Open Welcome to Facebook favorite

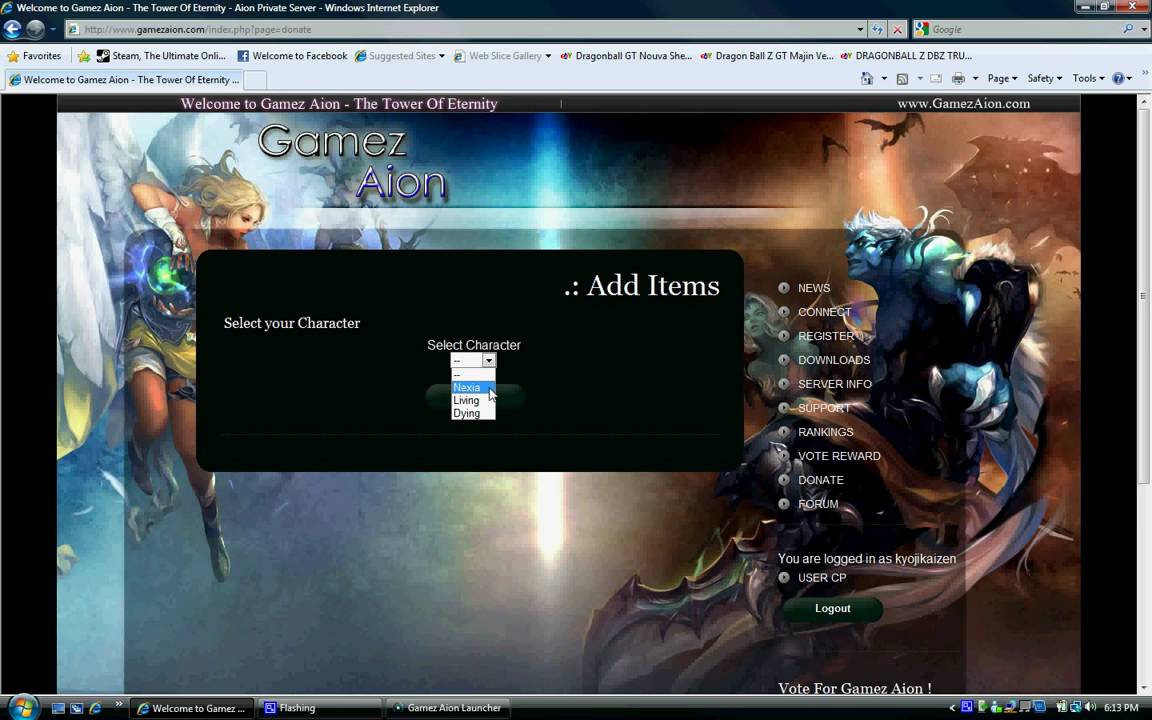click(292, 56)
